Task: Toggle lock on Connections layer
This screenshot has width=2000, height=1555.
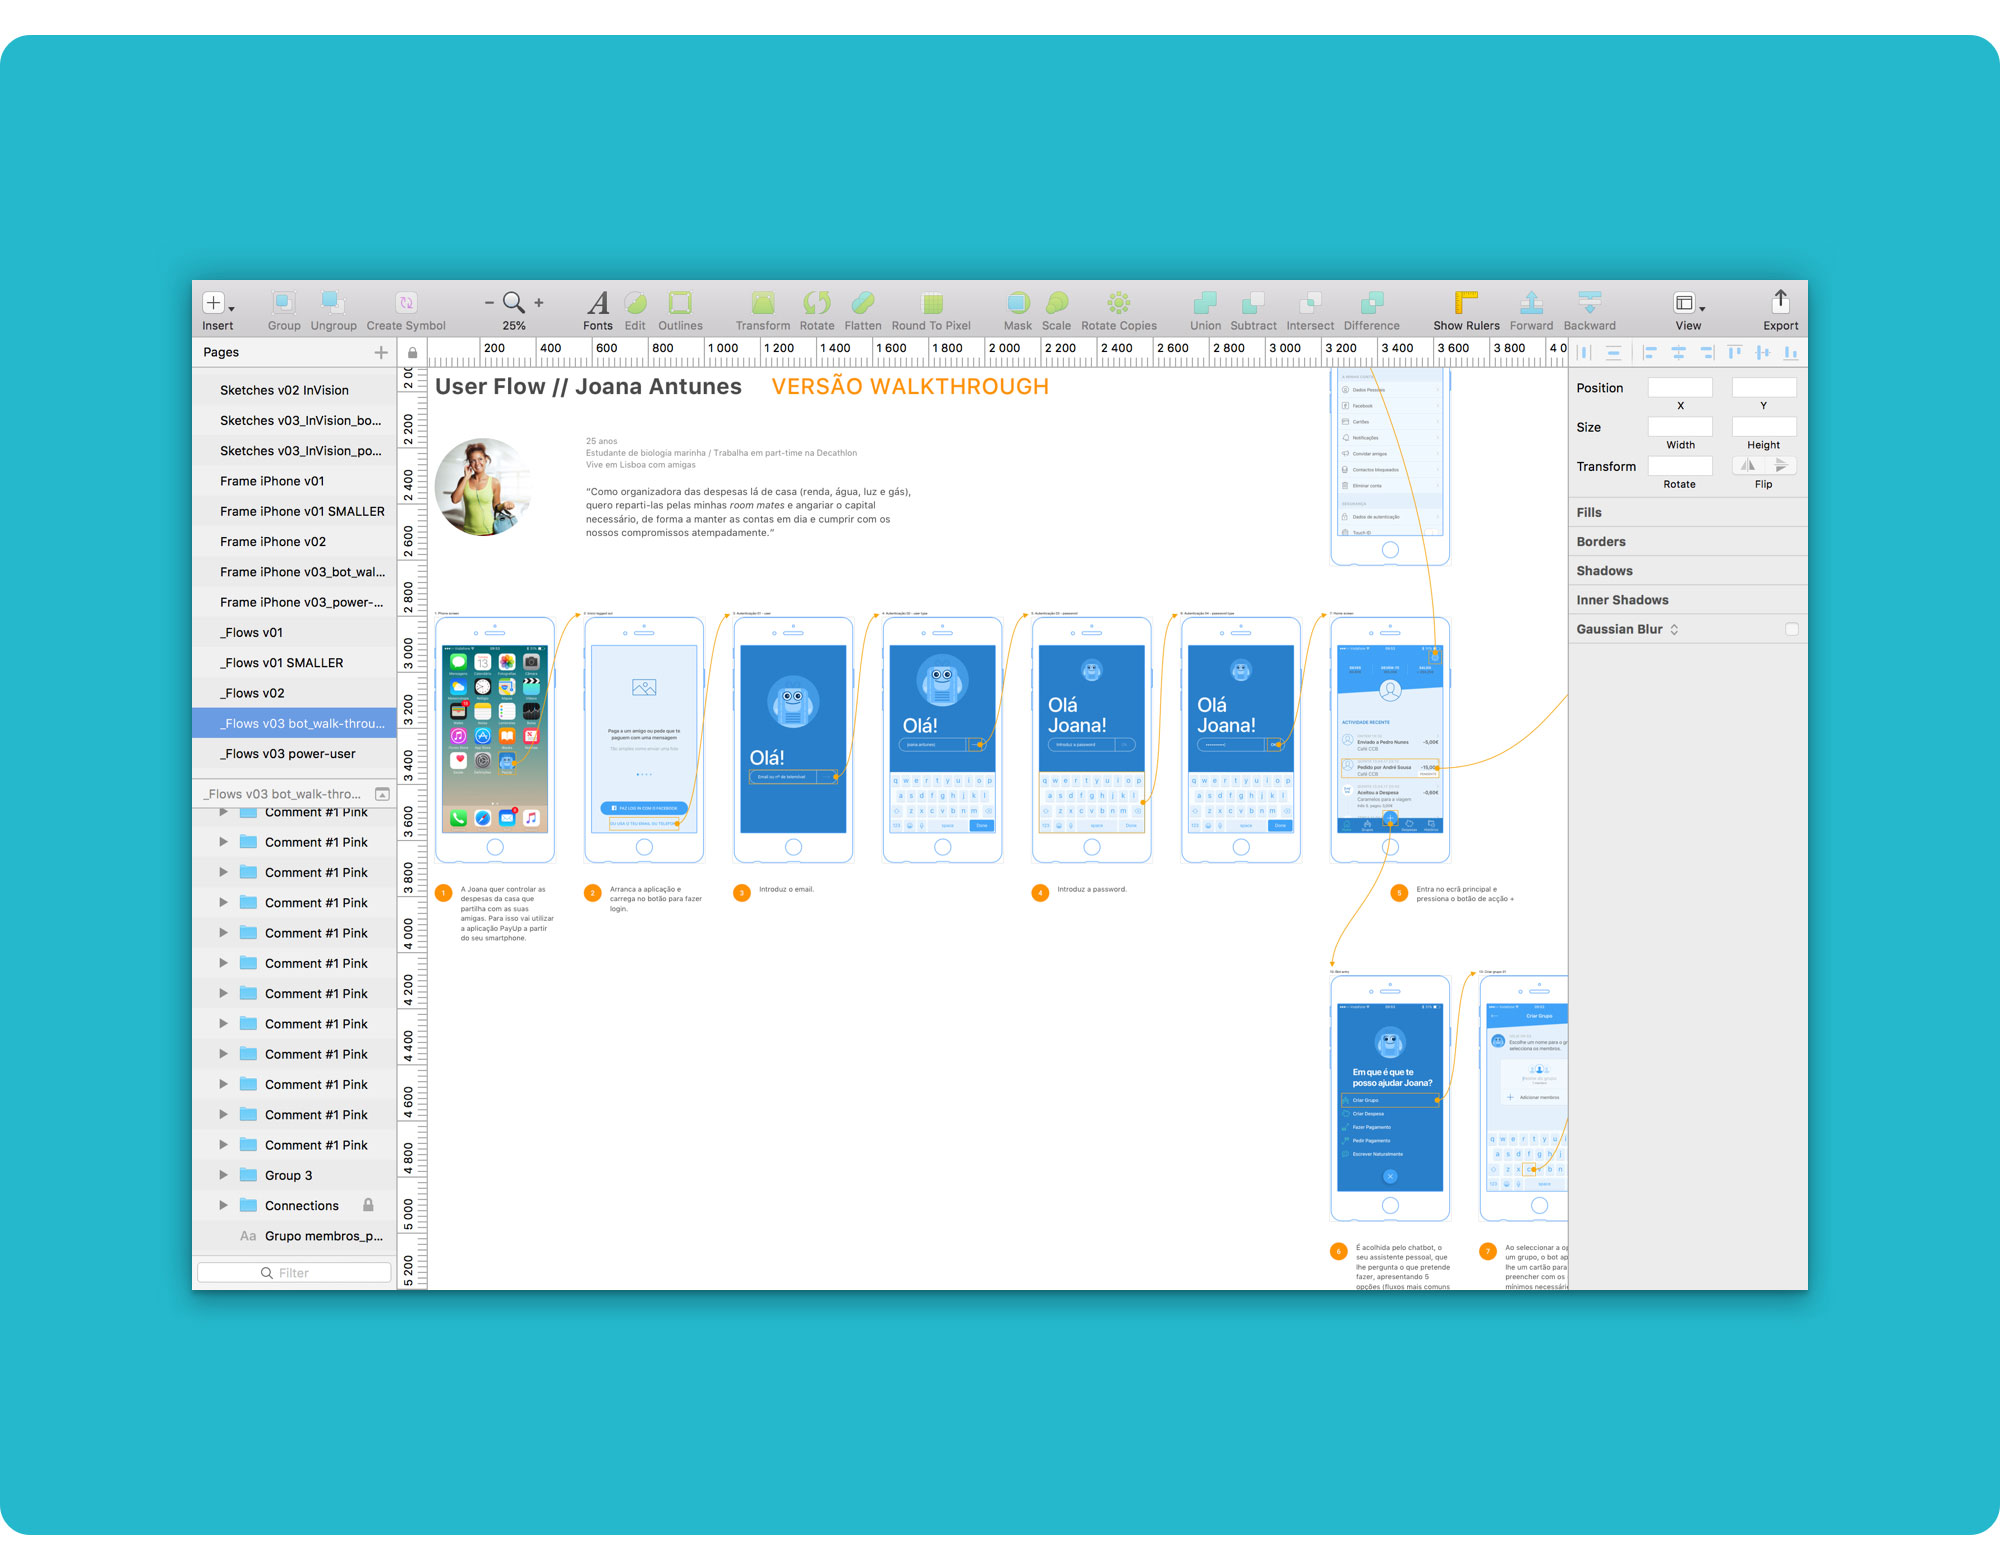Action: point(368,1205)
